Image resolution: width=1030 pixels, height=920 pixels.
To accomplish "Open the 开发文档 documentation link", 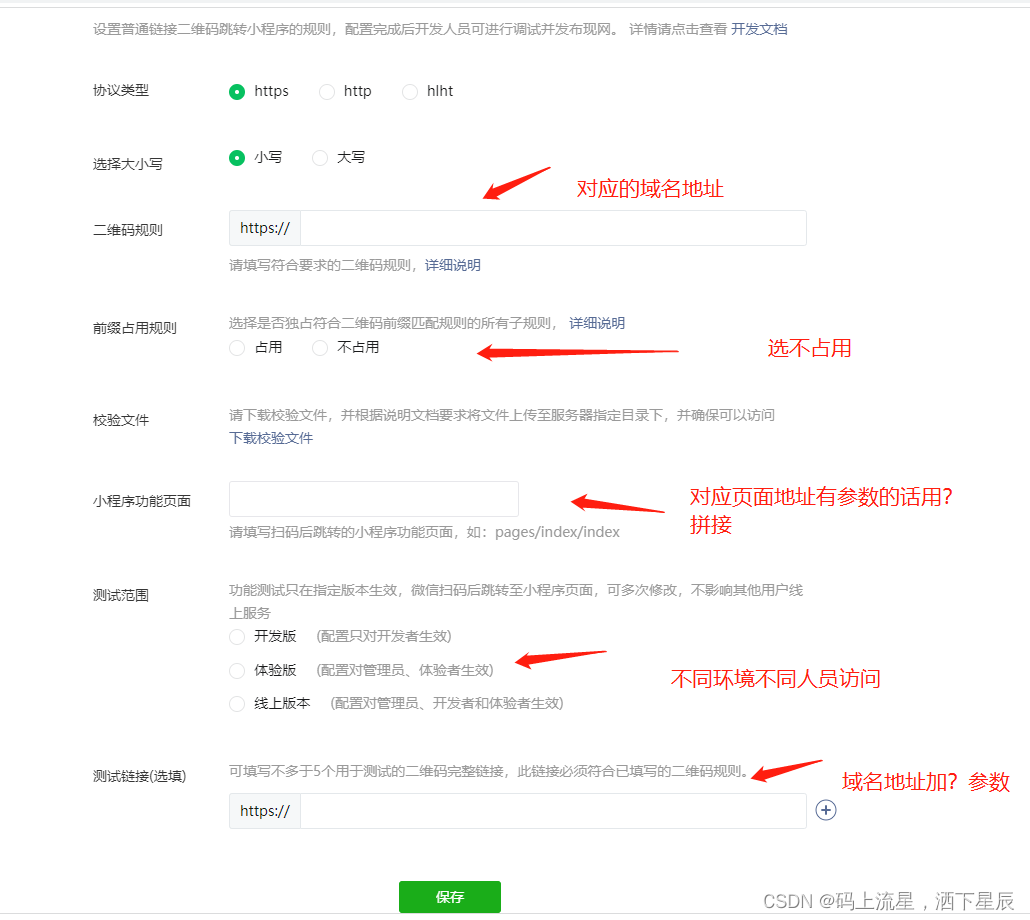I will [x=758, y=29].
